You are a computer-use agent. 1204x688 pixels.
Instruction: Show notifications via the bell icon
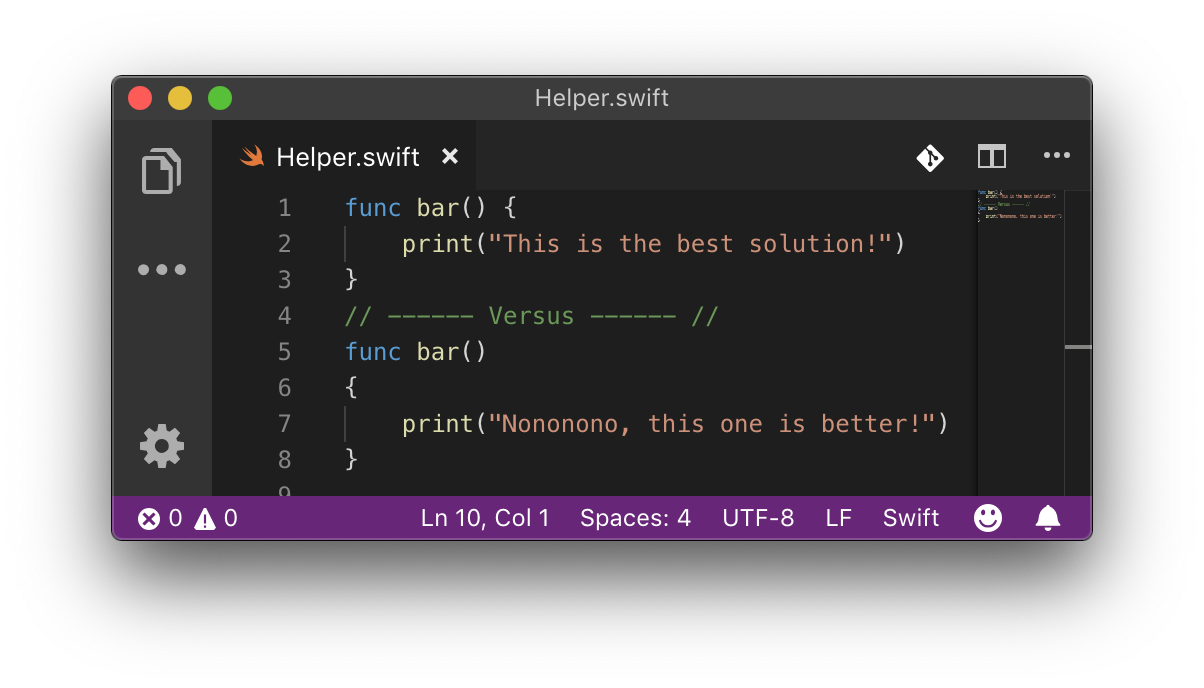click(1048, 518)
